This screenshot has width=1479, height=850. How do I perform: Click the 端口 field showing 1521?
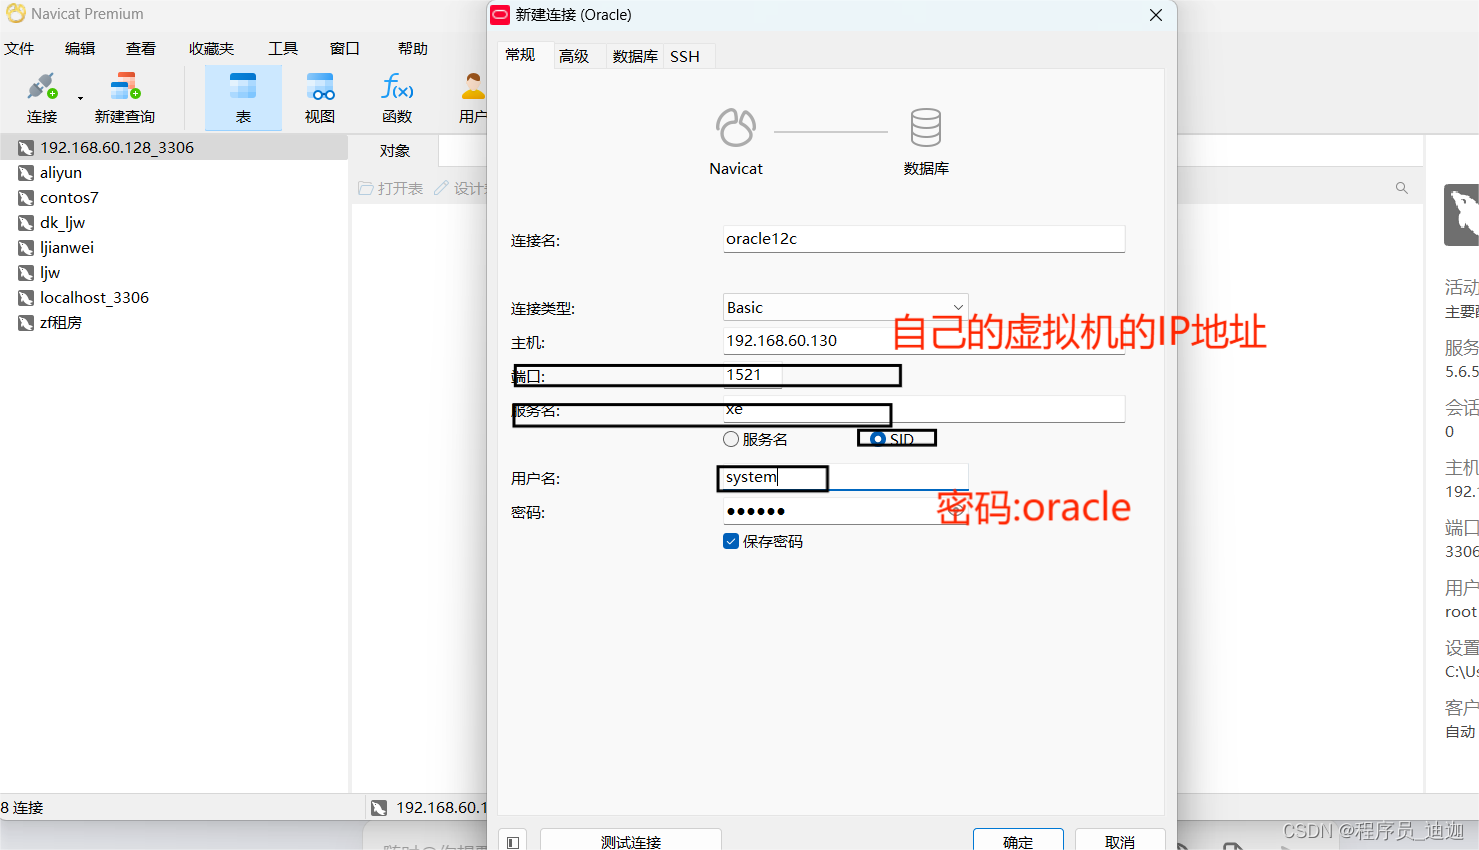pyautogui.click(x=752, y=375)
